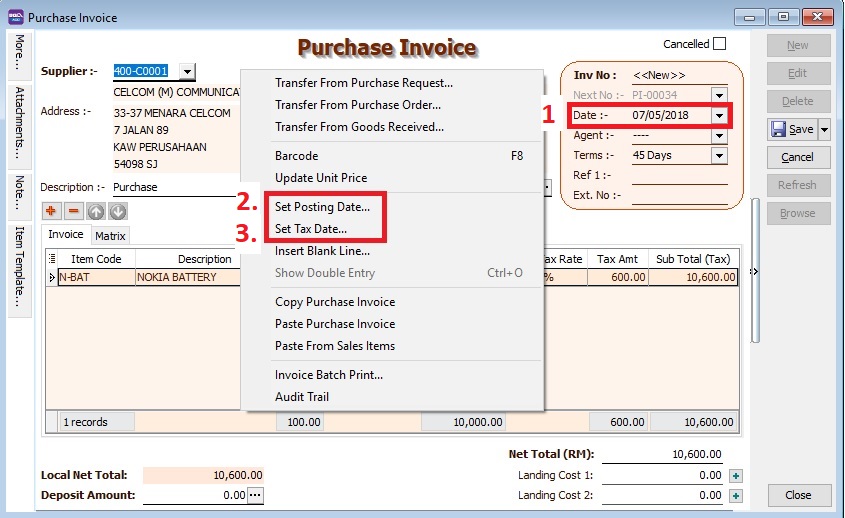Click the orange minus remove-row icon

pyautogui.click(x=73, y=212)
